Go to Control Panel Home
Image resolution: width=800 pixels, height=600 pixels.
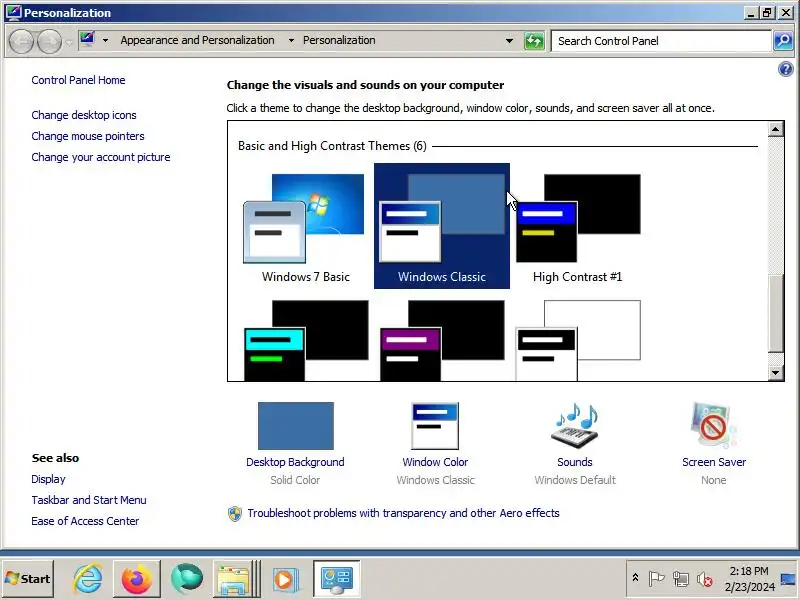tap(78, 80)
